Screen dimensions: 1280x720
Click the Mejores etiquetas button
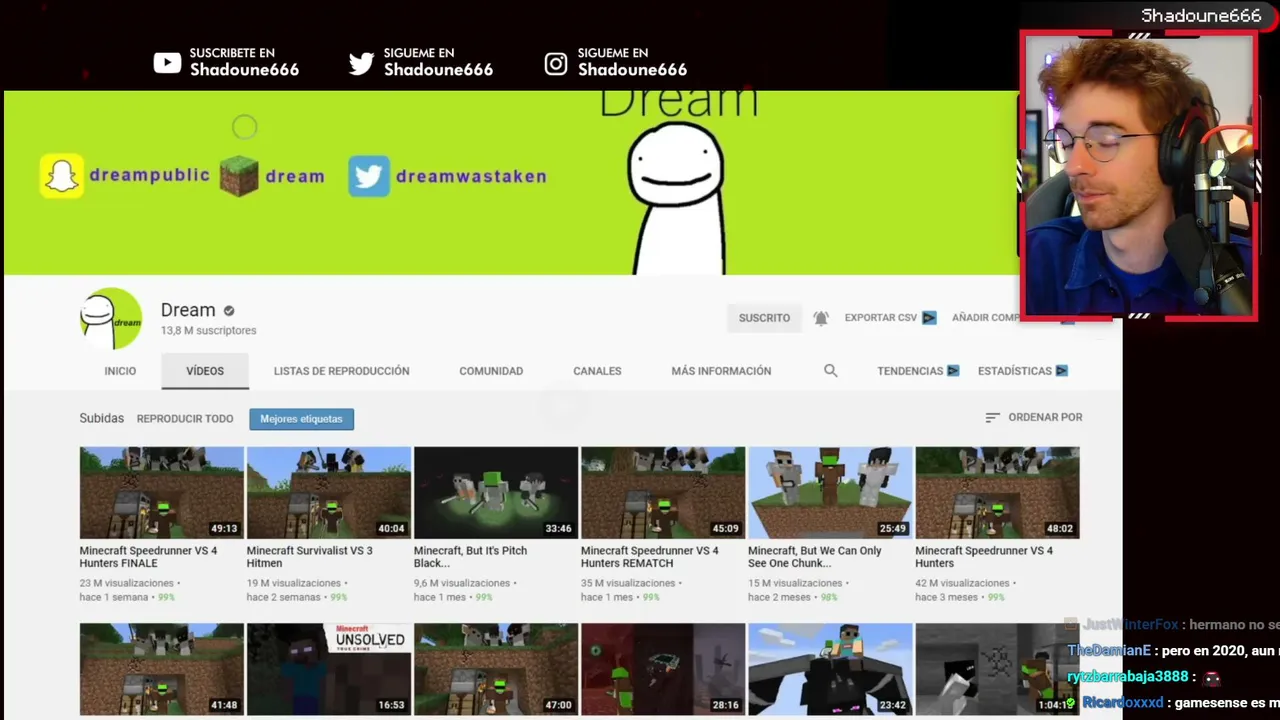301,419
